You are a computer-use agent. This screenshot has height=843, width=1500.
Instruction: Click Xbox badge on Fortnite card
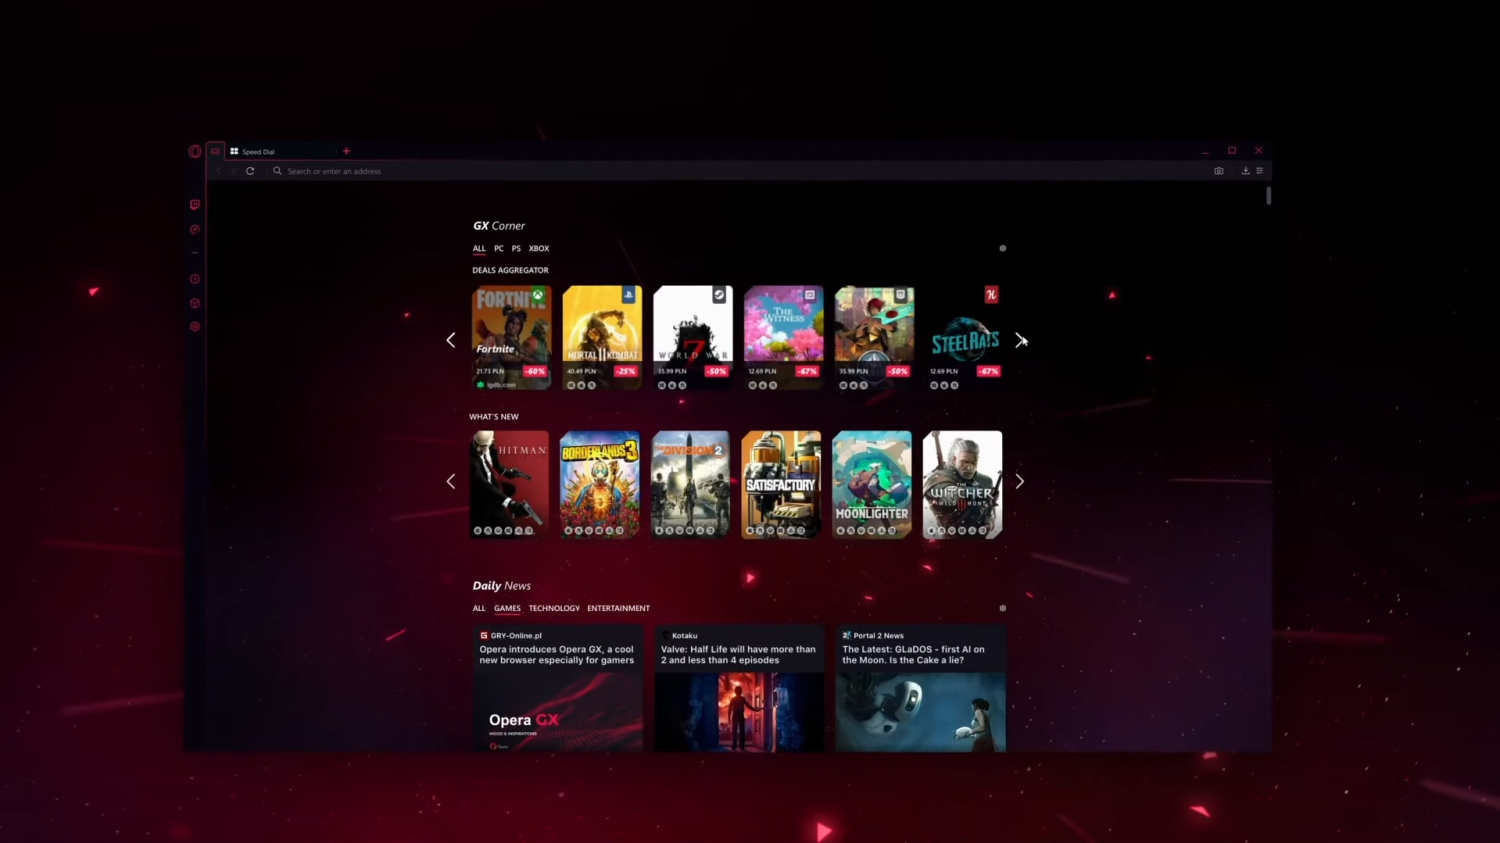click(538, 295)
